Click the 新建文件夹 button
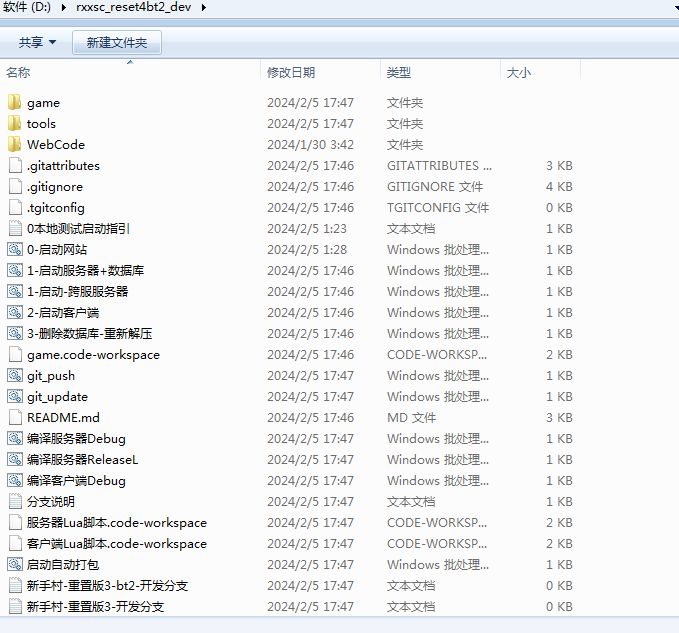 click(x=117, y=43)
